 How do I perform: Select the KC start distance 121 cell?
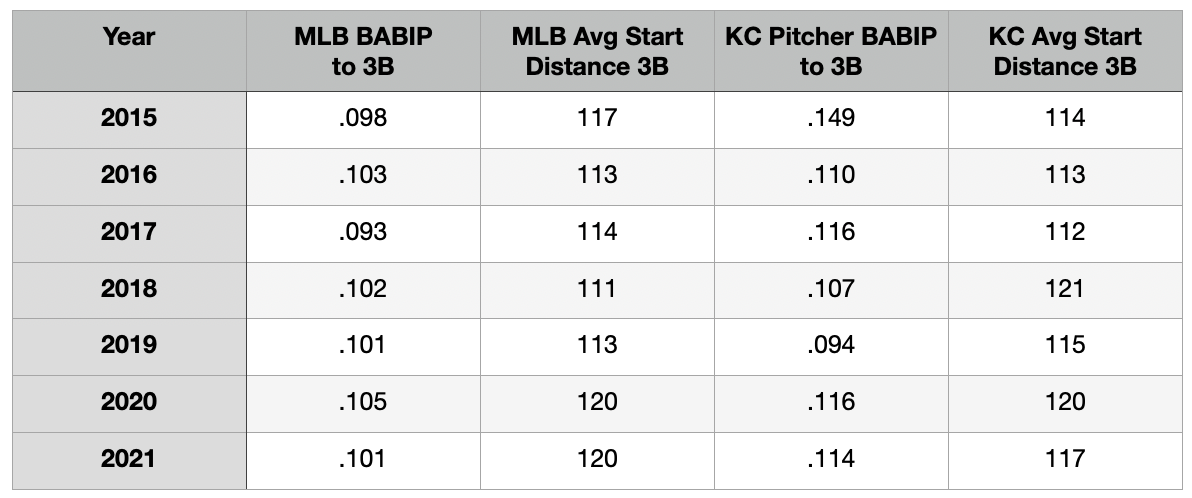1064,289
